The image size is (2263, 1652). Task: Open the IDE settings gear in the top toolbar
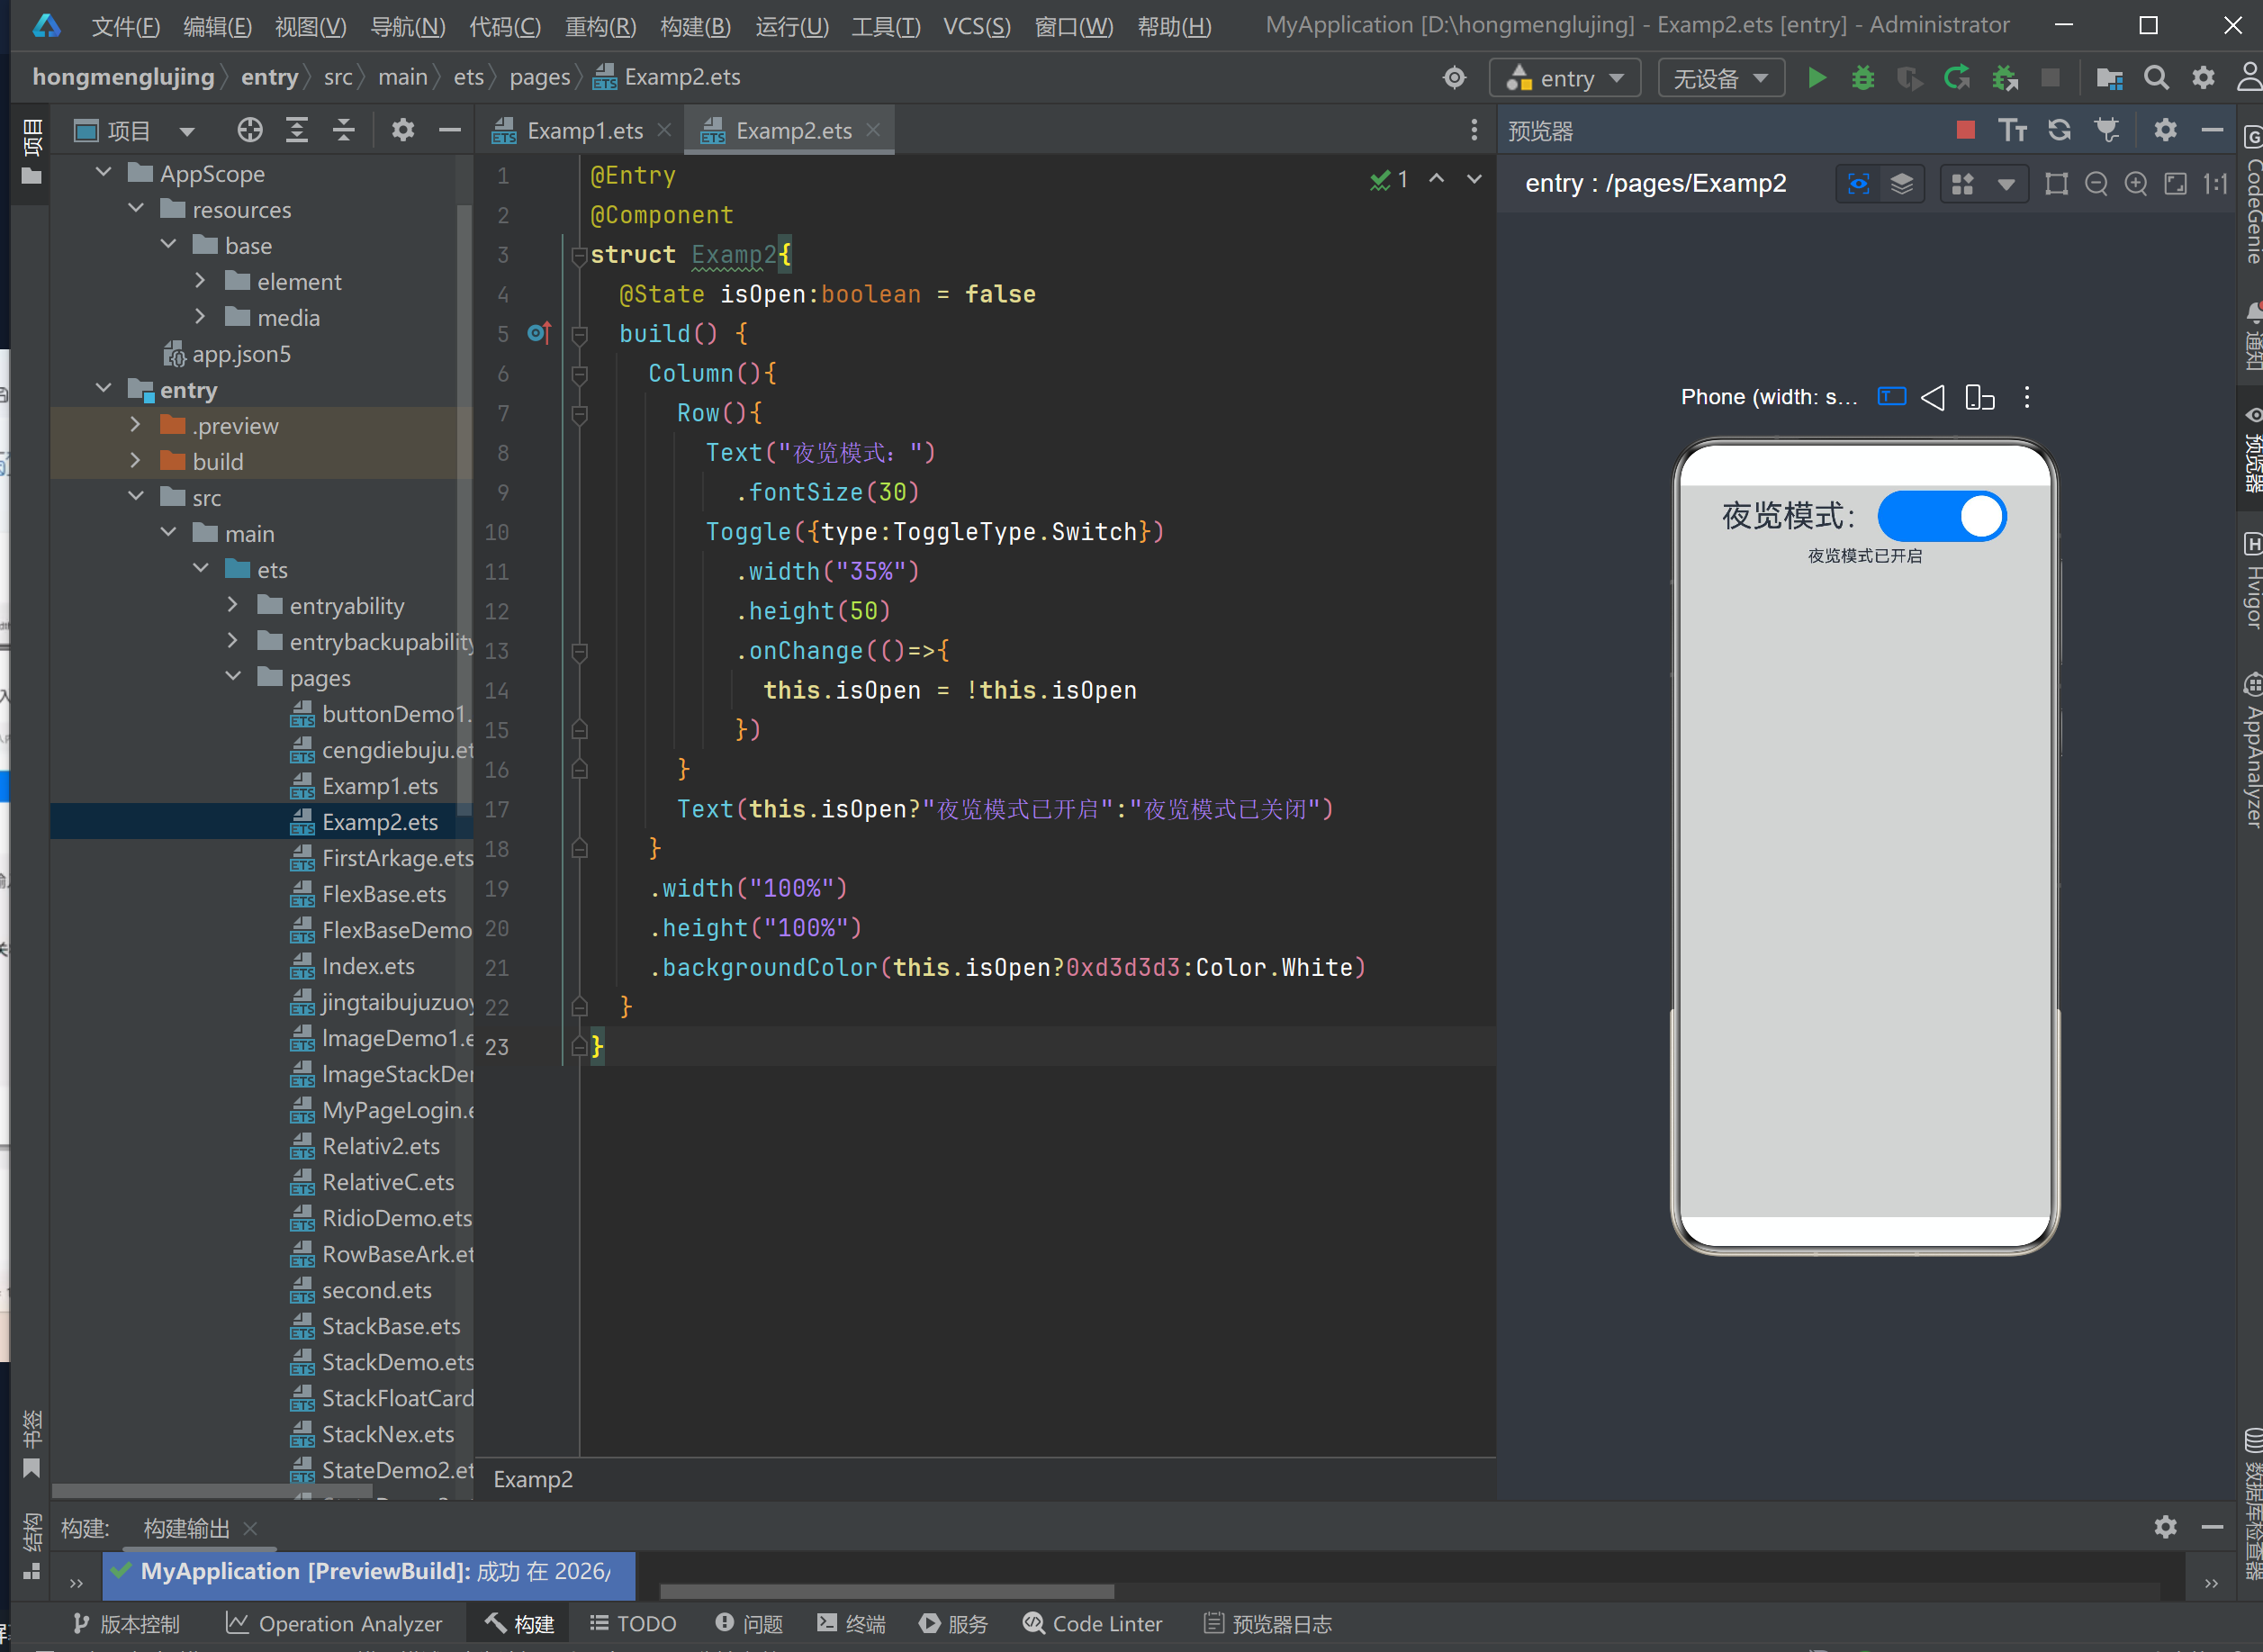point(2204,78)
